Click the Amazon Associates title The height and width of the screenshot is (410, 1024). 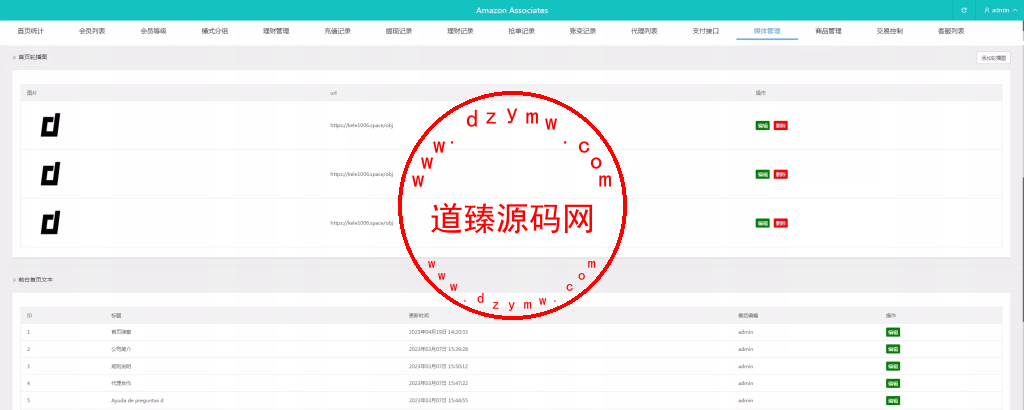pos(512,10)
